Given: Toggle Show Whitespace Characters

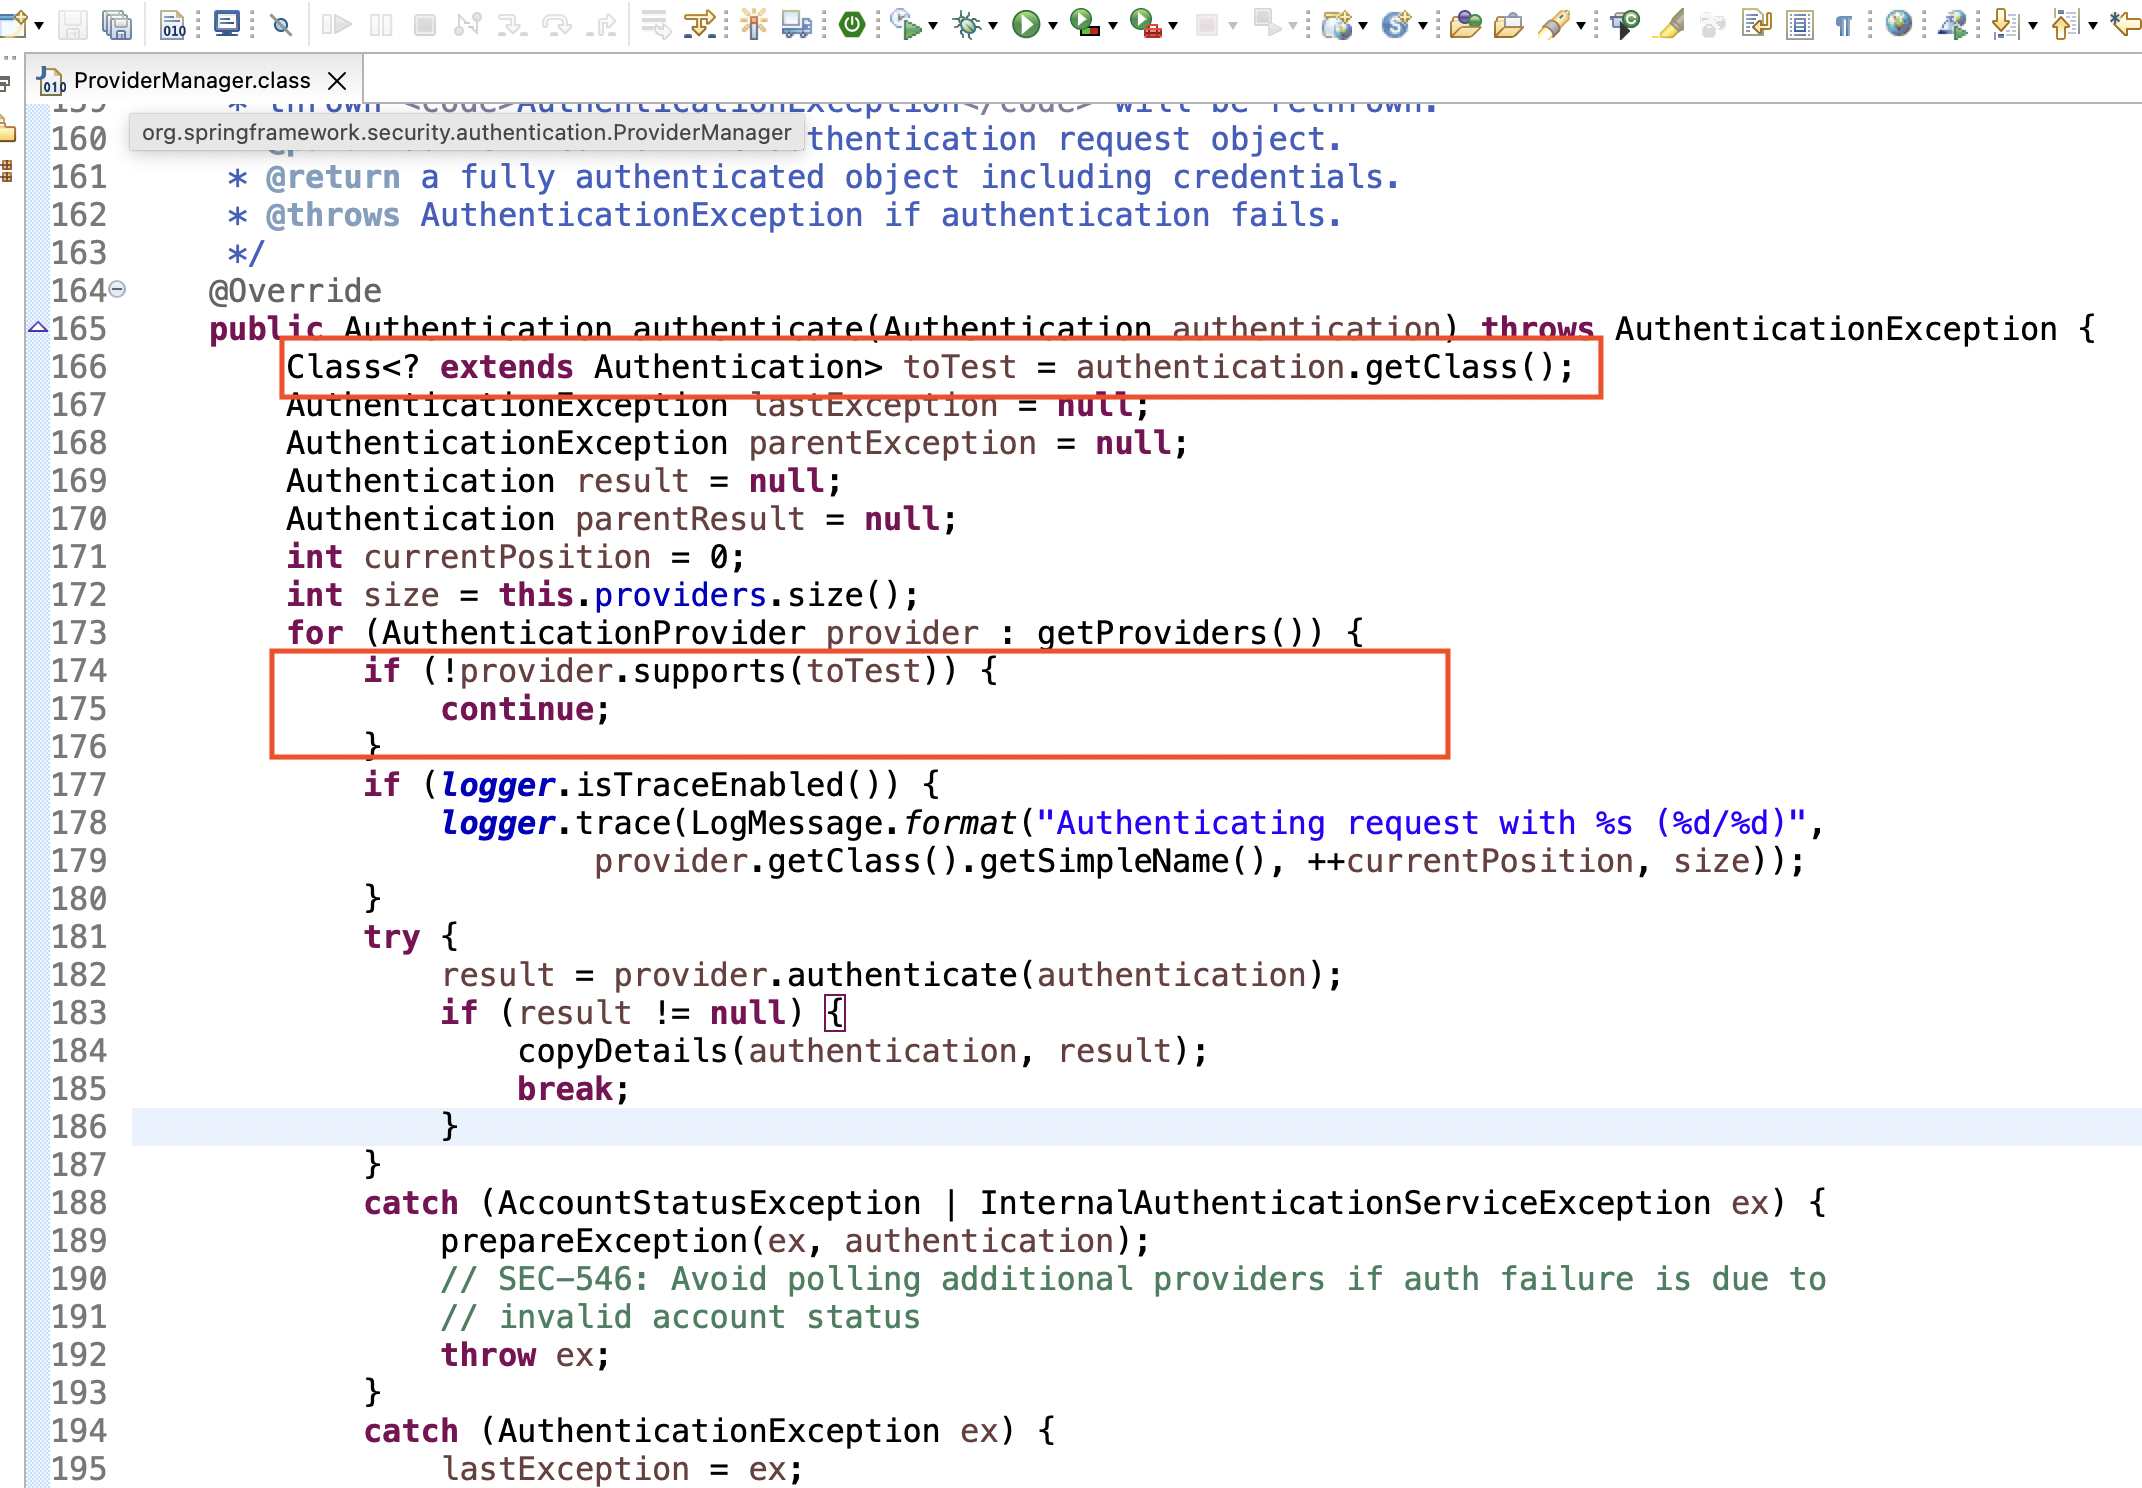Looking at the screenshot, I should pyautogui.click(x=1845, y=26).
